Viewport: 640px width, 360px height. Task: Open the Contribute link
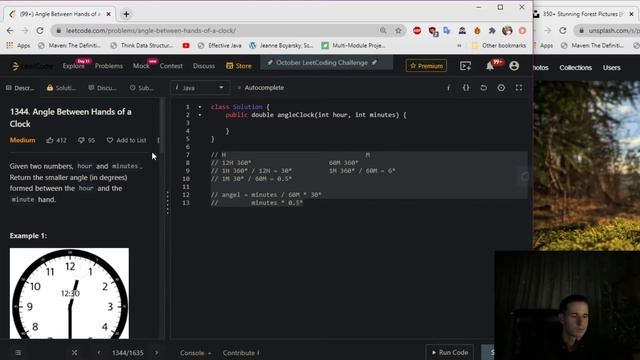click(241, 353)
